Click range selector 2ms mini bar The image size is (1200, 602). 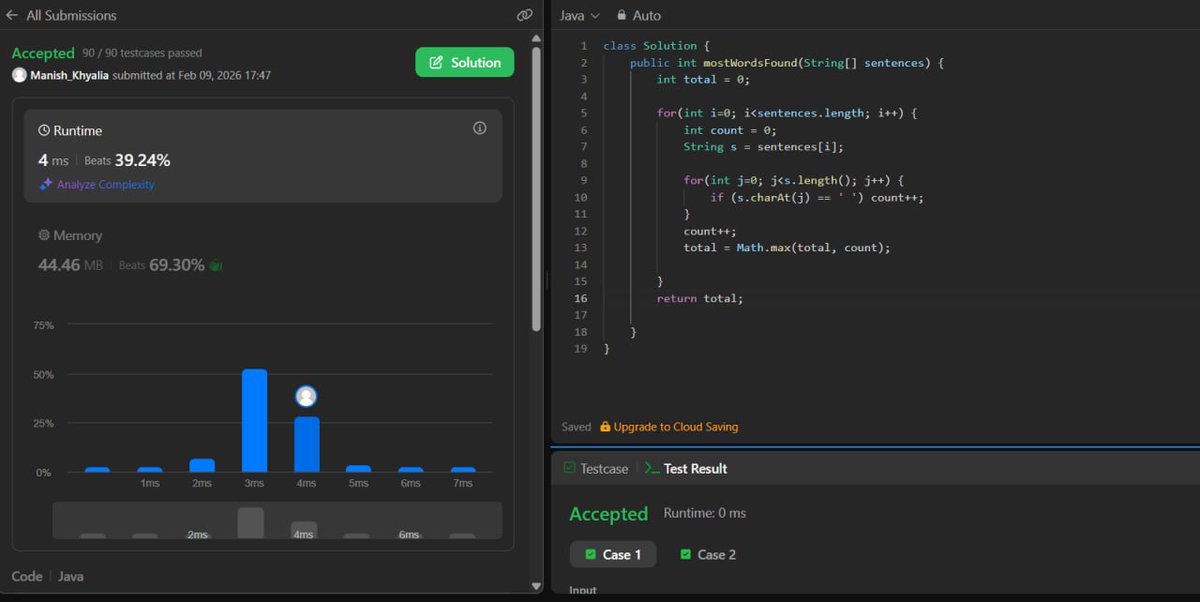[x=198, y=536]
